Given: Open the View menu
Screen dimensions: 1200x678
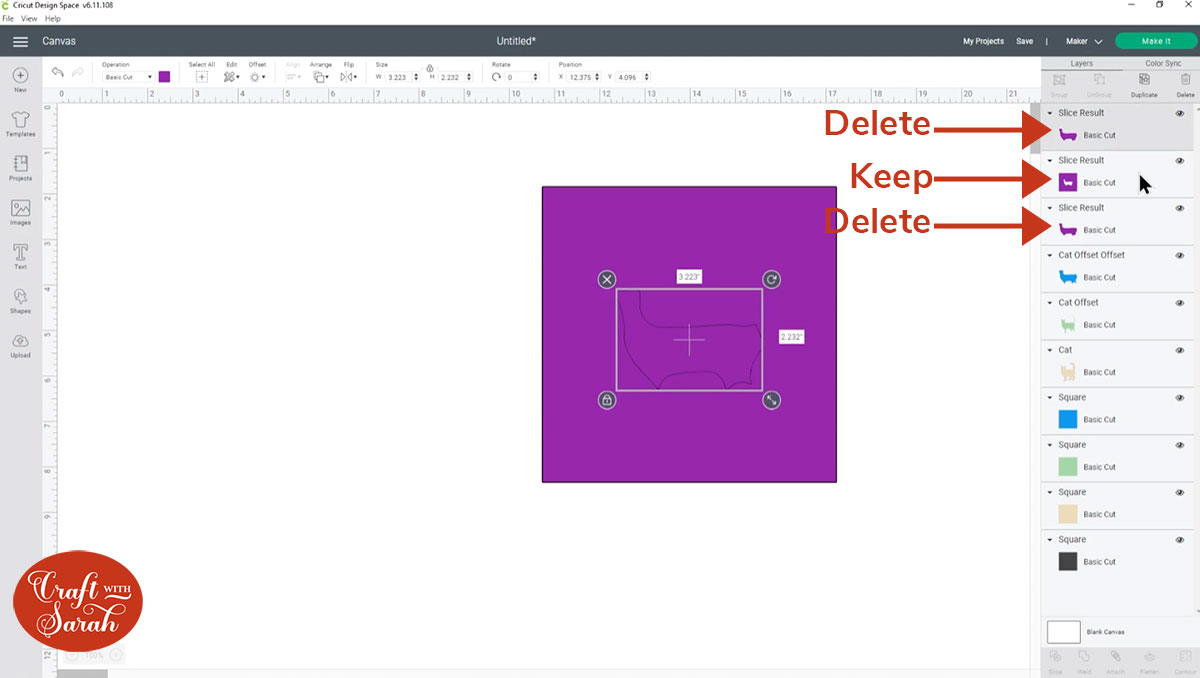Looking at the screenshot, I should tap(29, 18).
